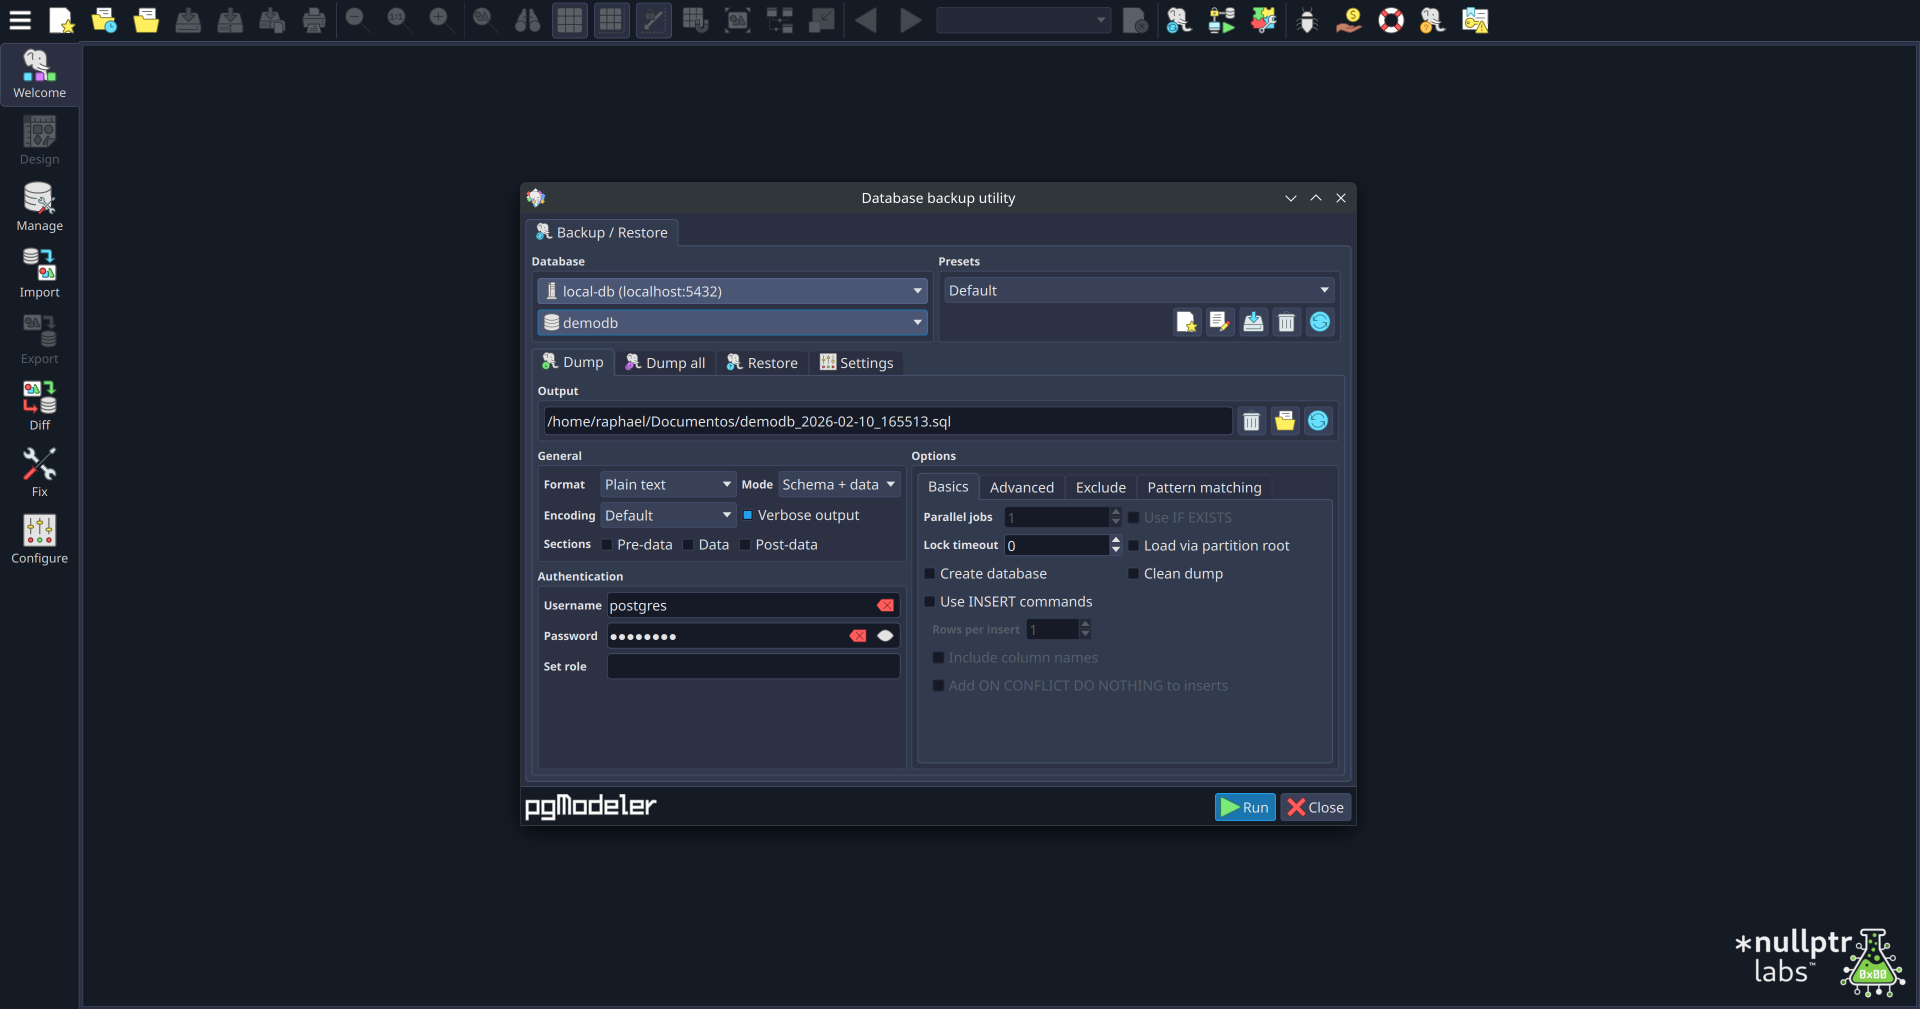The image size is (1920, 1009).
Task: Open the Fix tool from the sidebar
Action: coord(39,470)
